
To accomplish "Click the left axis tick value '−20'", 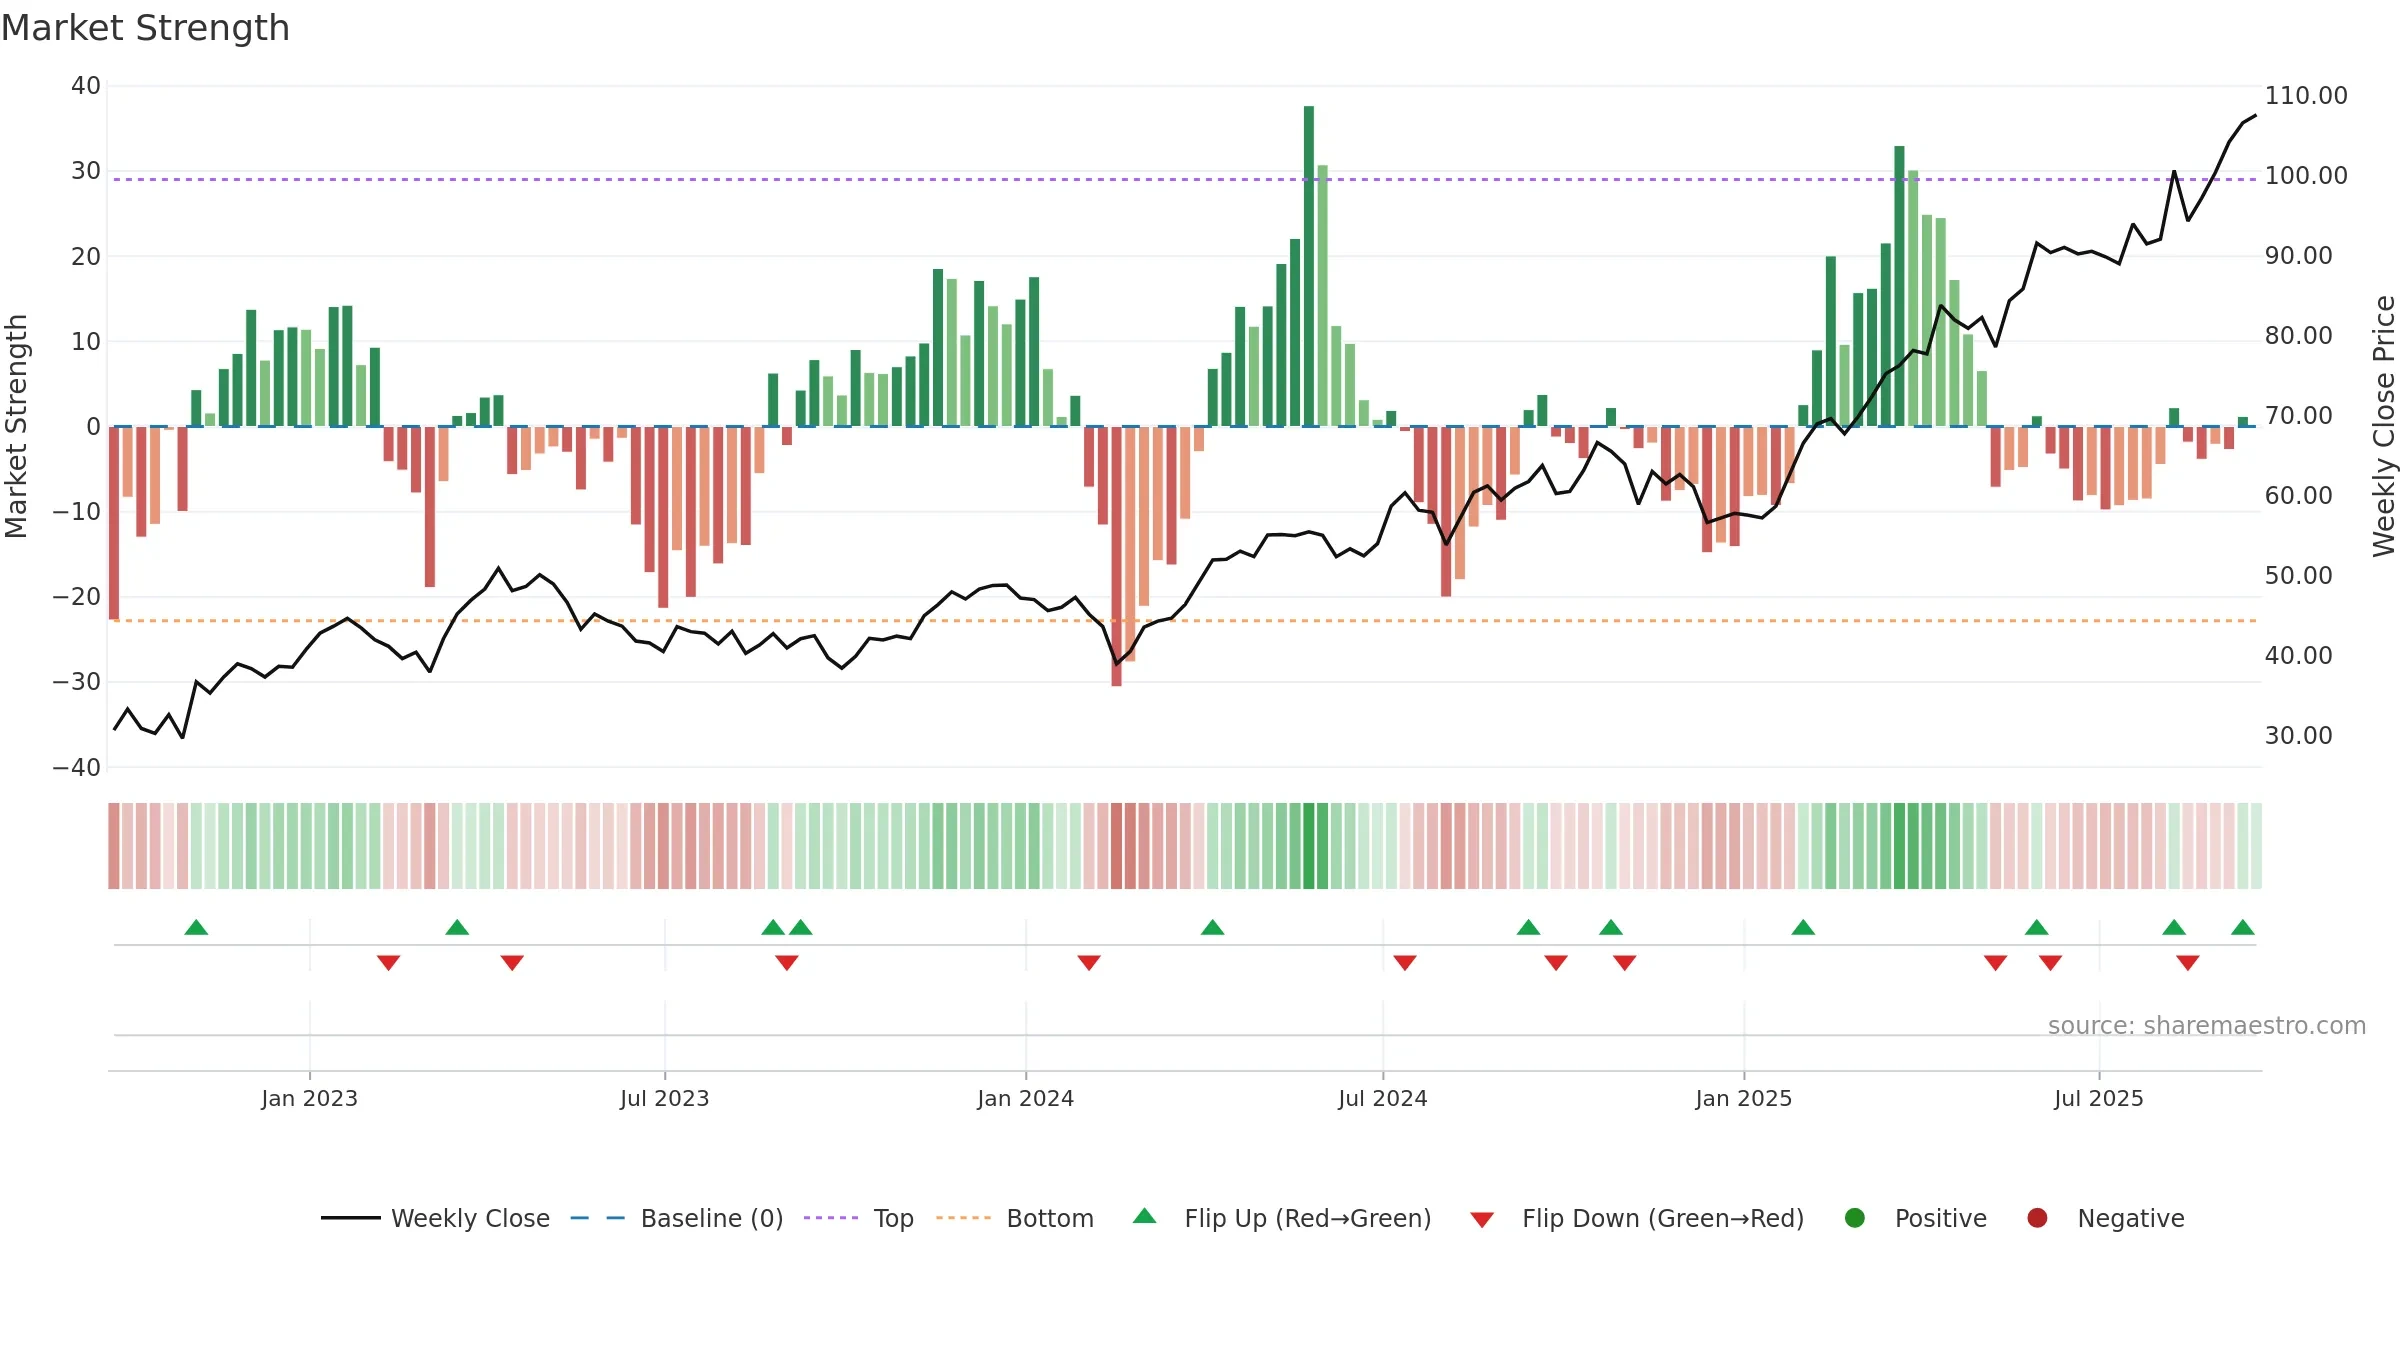I will point(77,597).
